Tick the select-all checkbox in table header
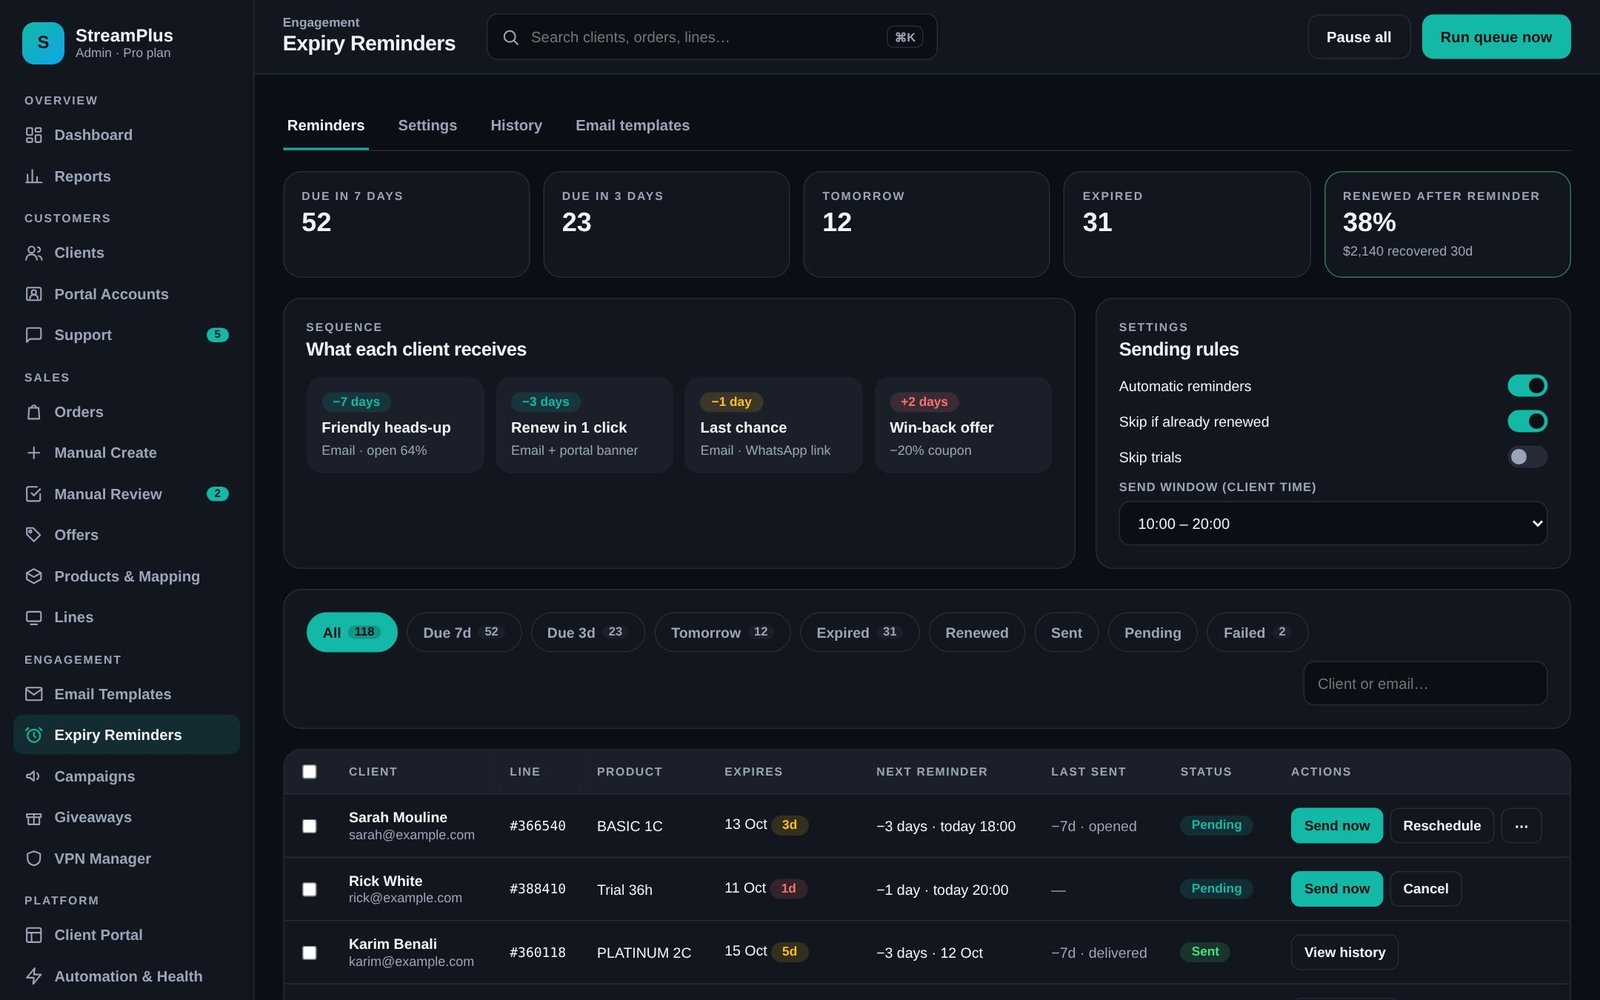Image resolution: width=1600 pixels, height=1000 pixels. [x=309, y=772]
